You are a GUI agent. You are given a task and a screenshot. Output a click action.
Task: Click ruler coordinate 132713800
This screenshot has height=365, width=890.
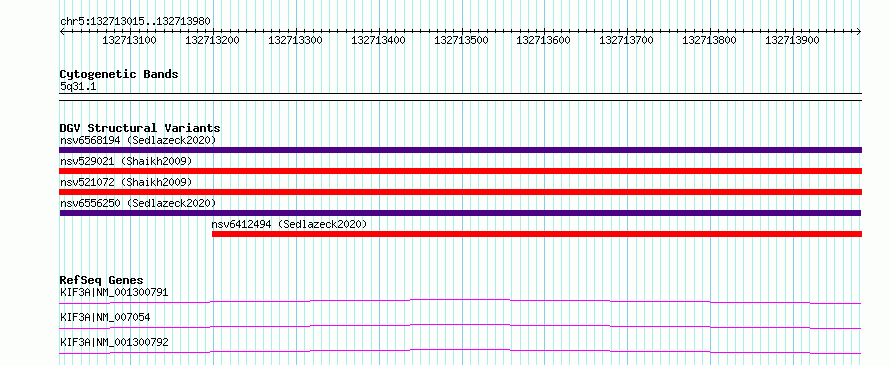pyautogui.click(x=710, y=40)
